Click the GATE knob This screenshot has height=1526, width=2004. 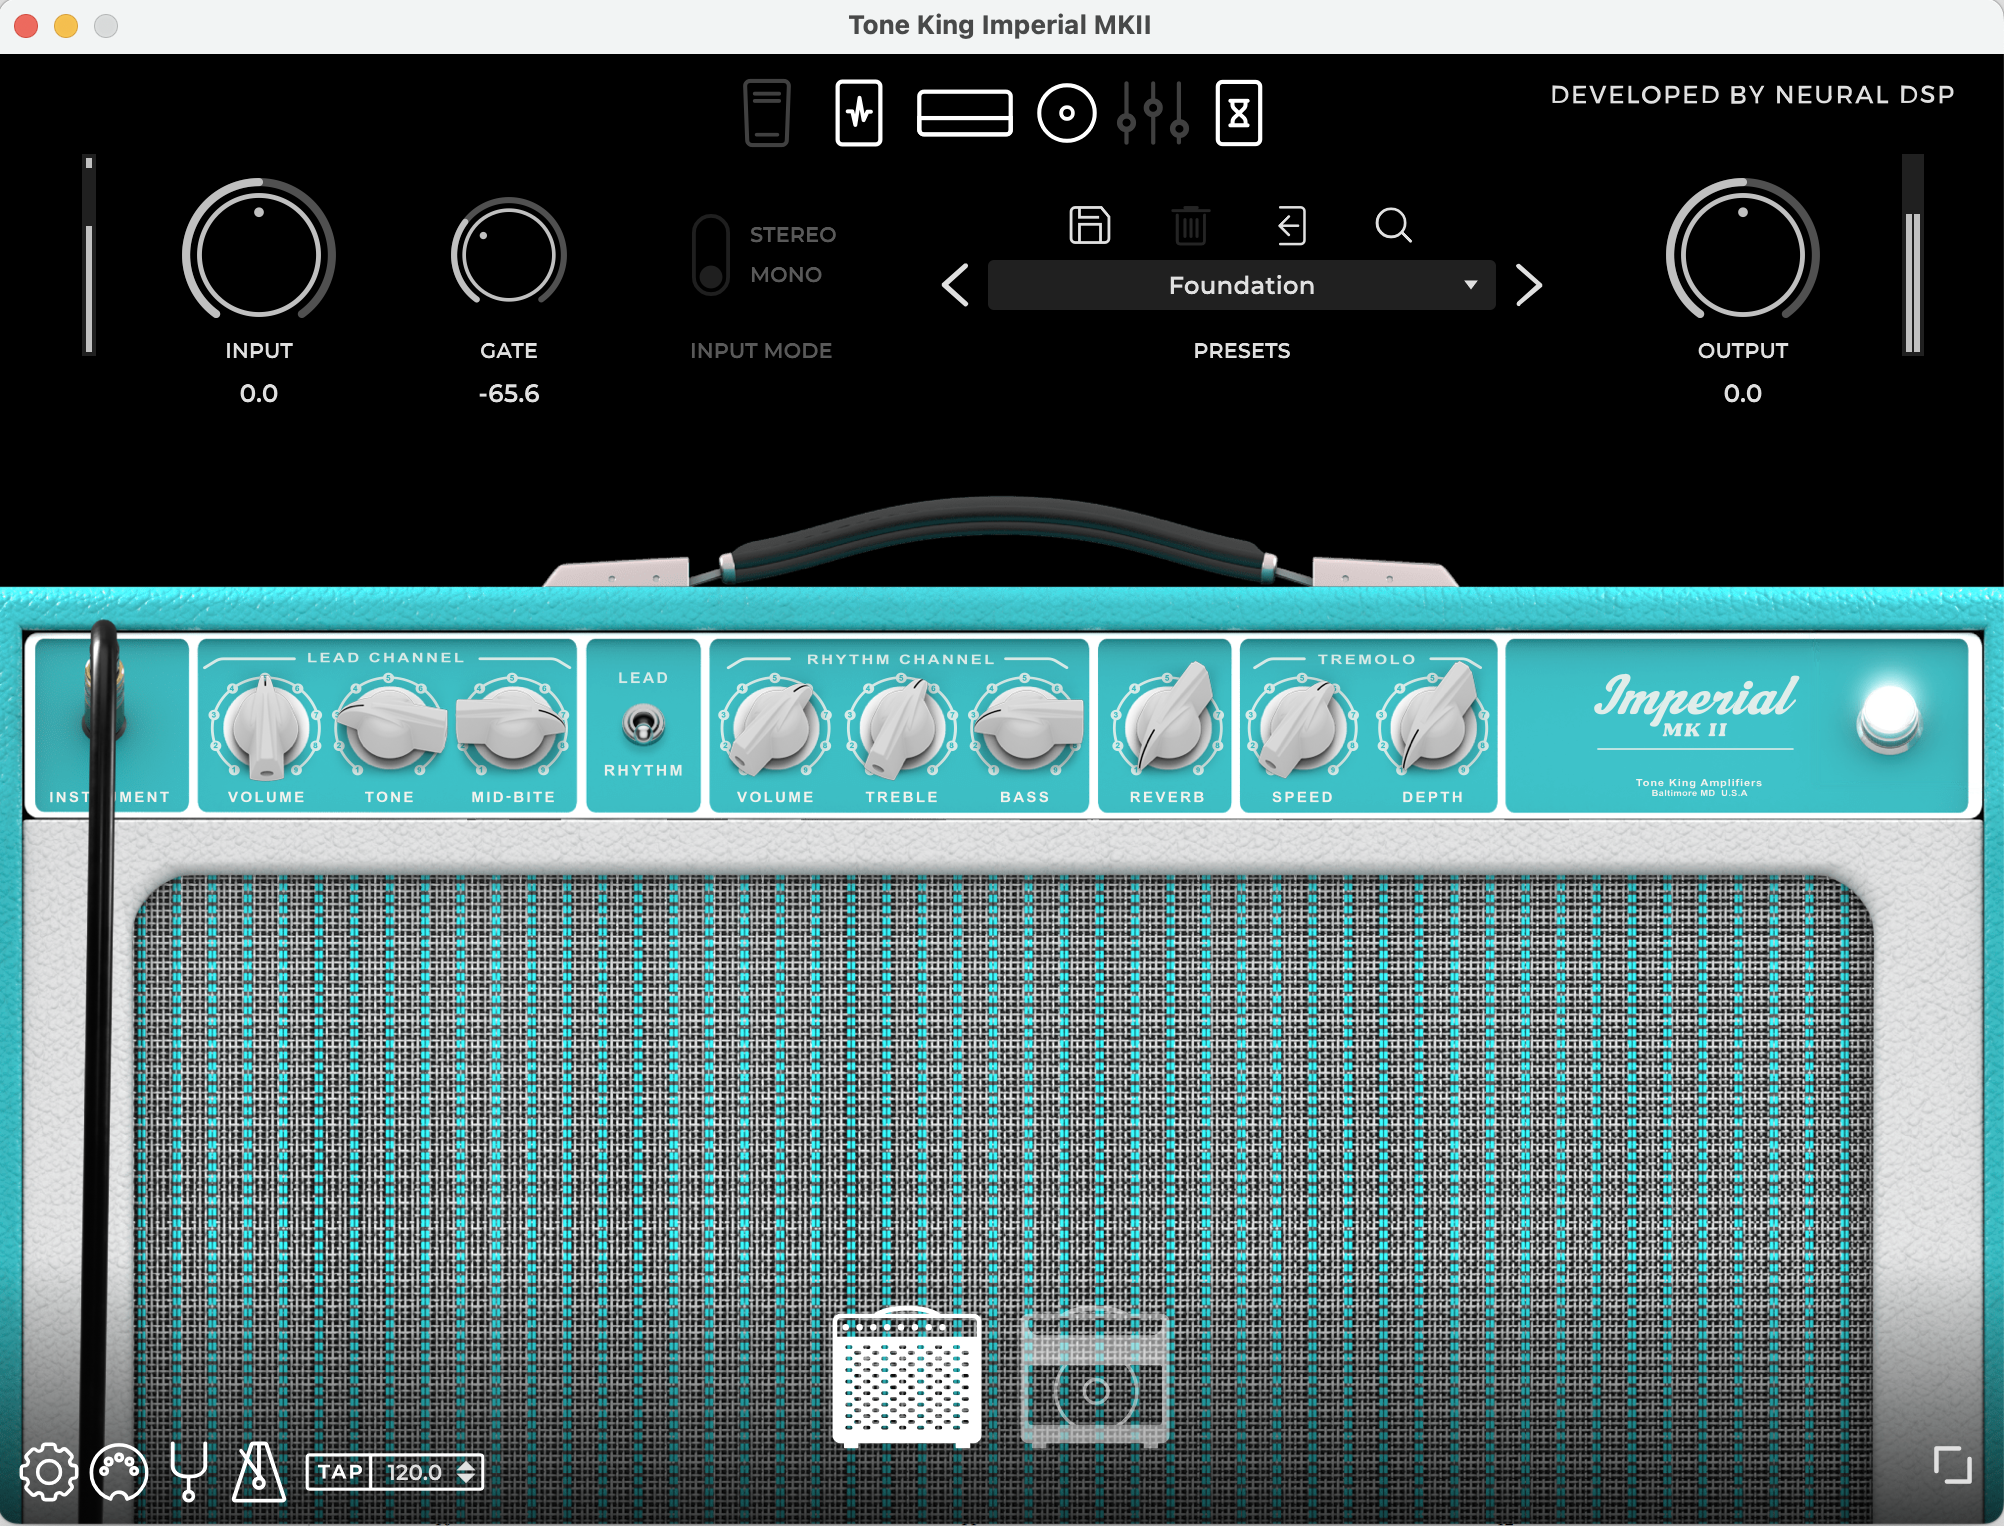click(509, 254)
